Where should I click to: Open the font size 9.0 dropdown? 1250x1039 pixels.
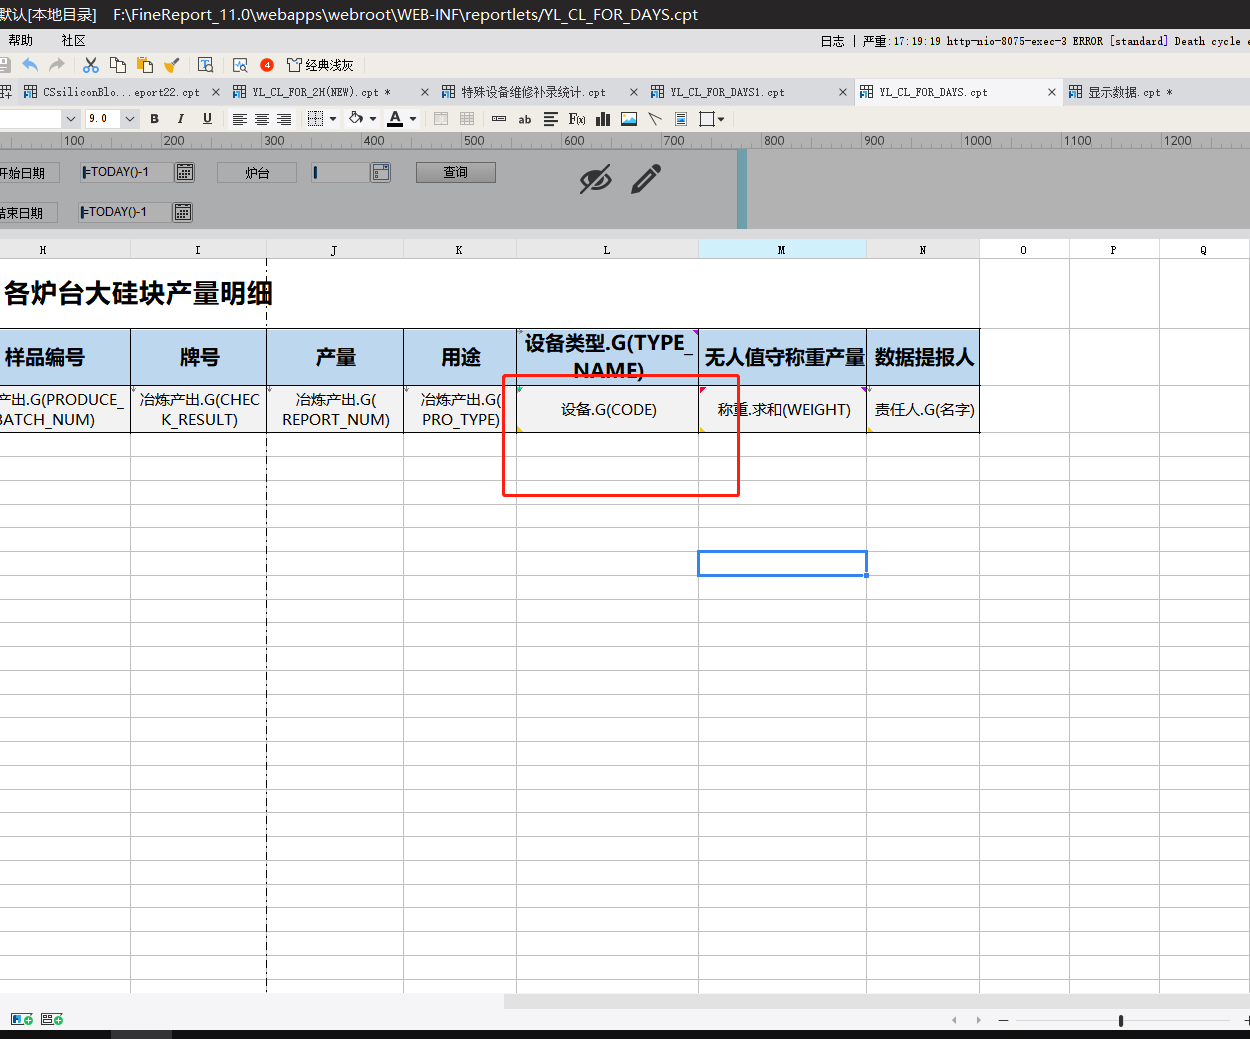[129, 119]
